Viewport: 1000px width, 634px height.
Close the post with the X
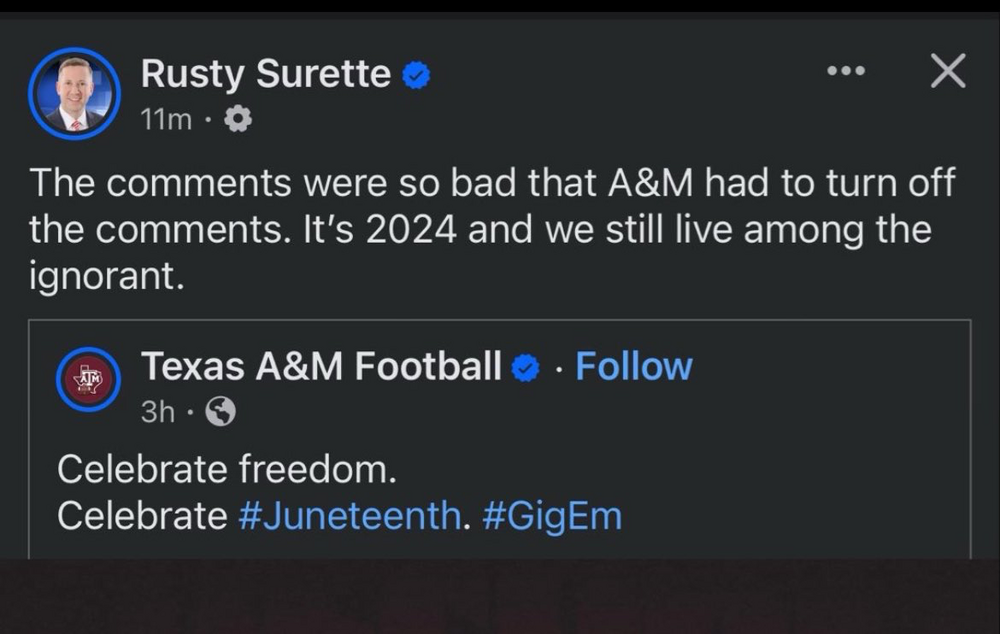click(947, 71)
